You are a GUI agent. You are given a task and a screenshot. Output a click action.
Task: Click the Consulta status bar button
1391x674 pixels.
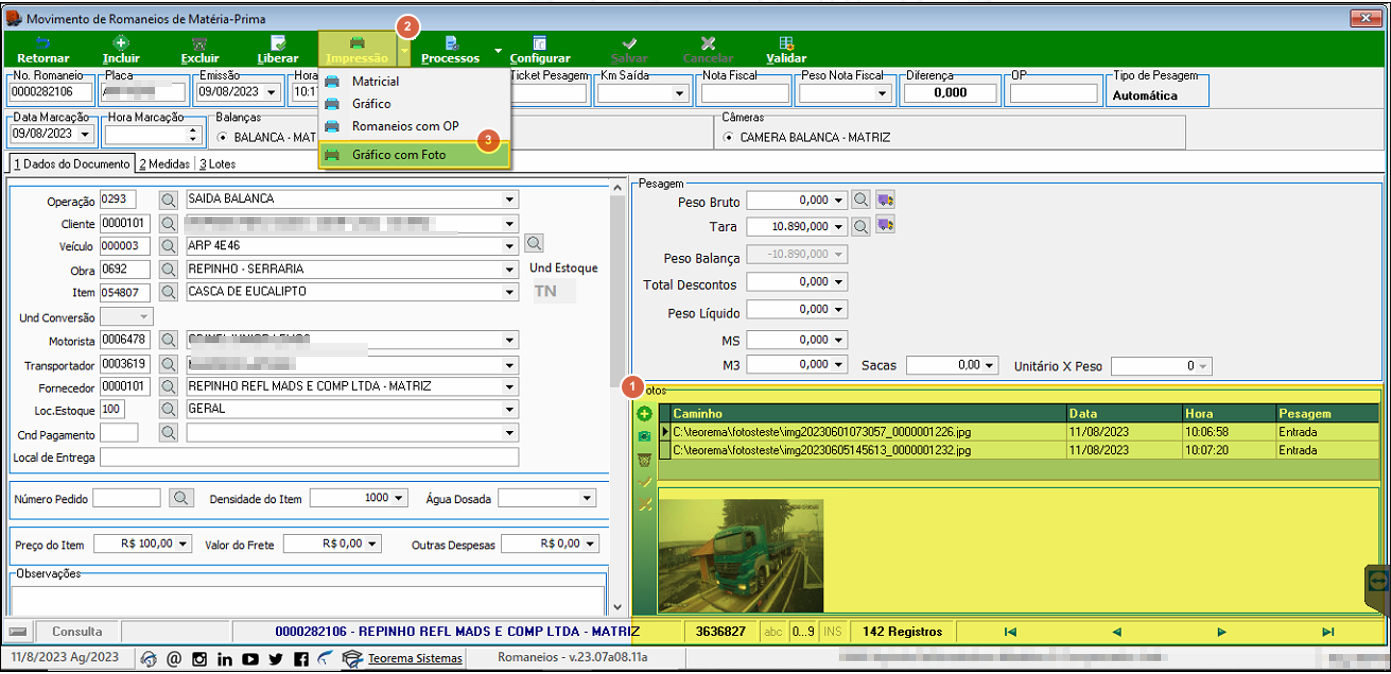pos(77,631)
